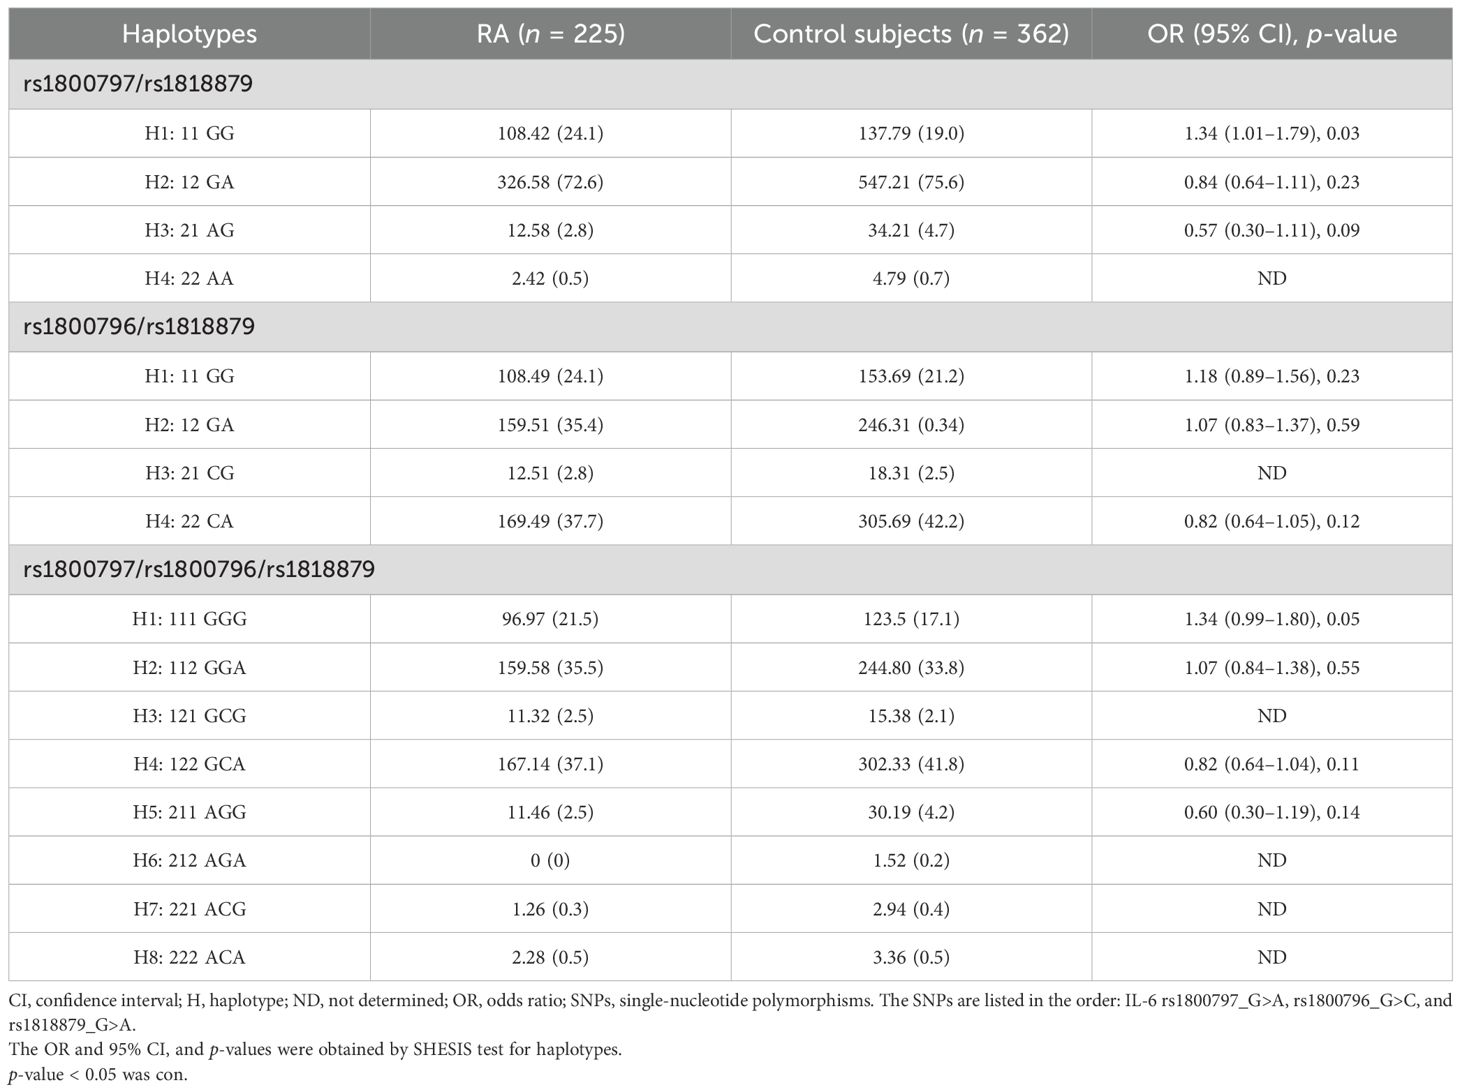
Task: Click the H8: 222 ACA haplotype cell
Action: tap(189, 957)
